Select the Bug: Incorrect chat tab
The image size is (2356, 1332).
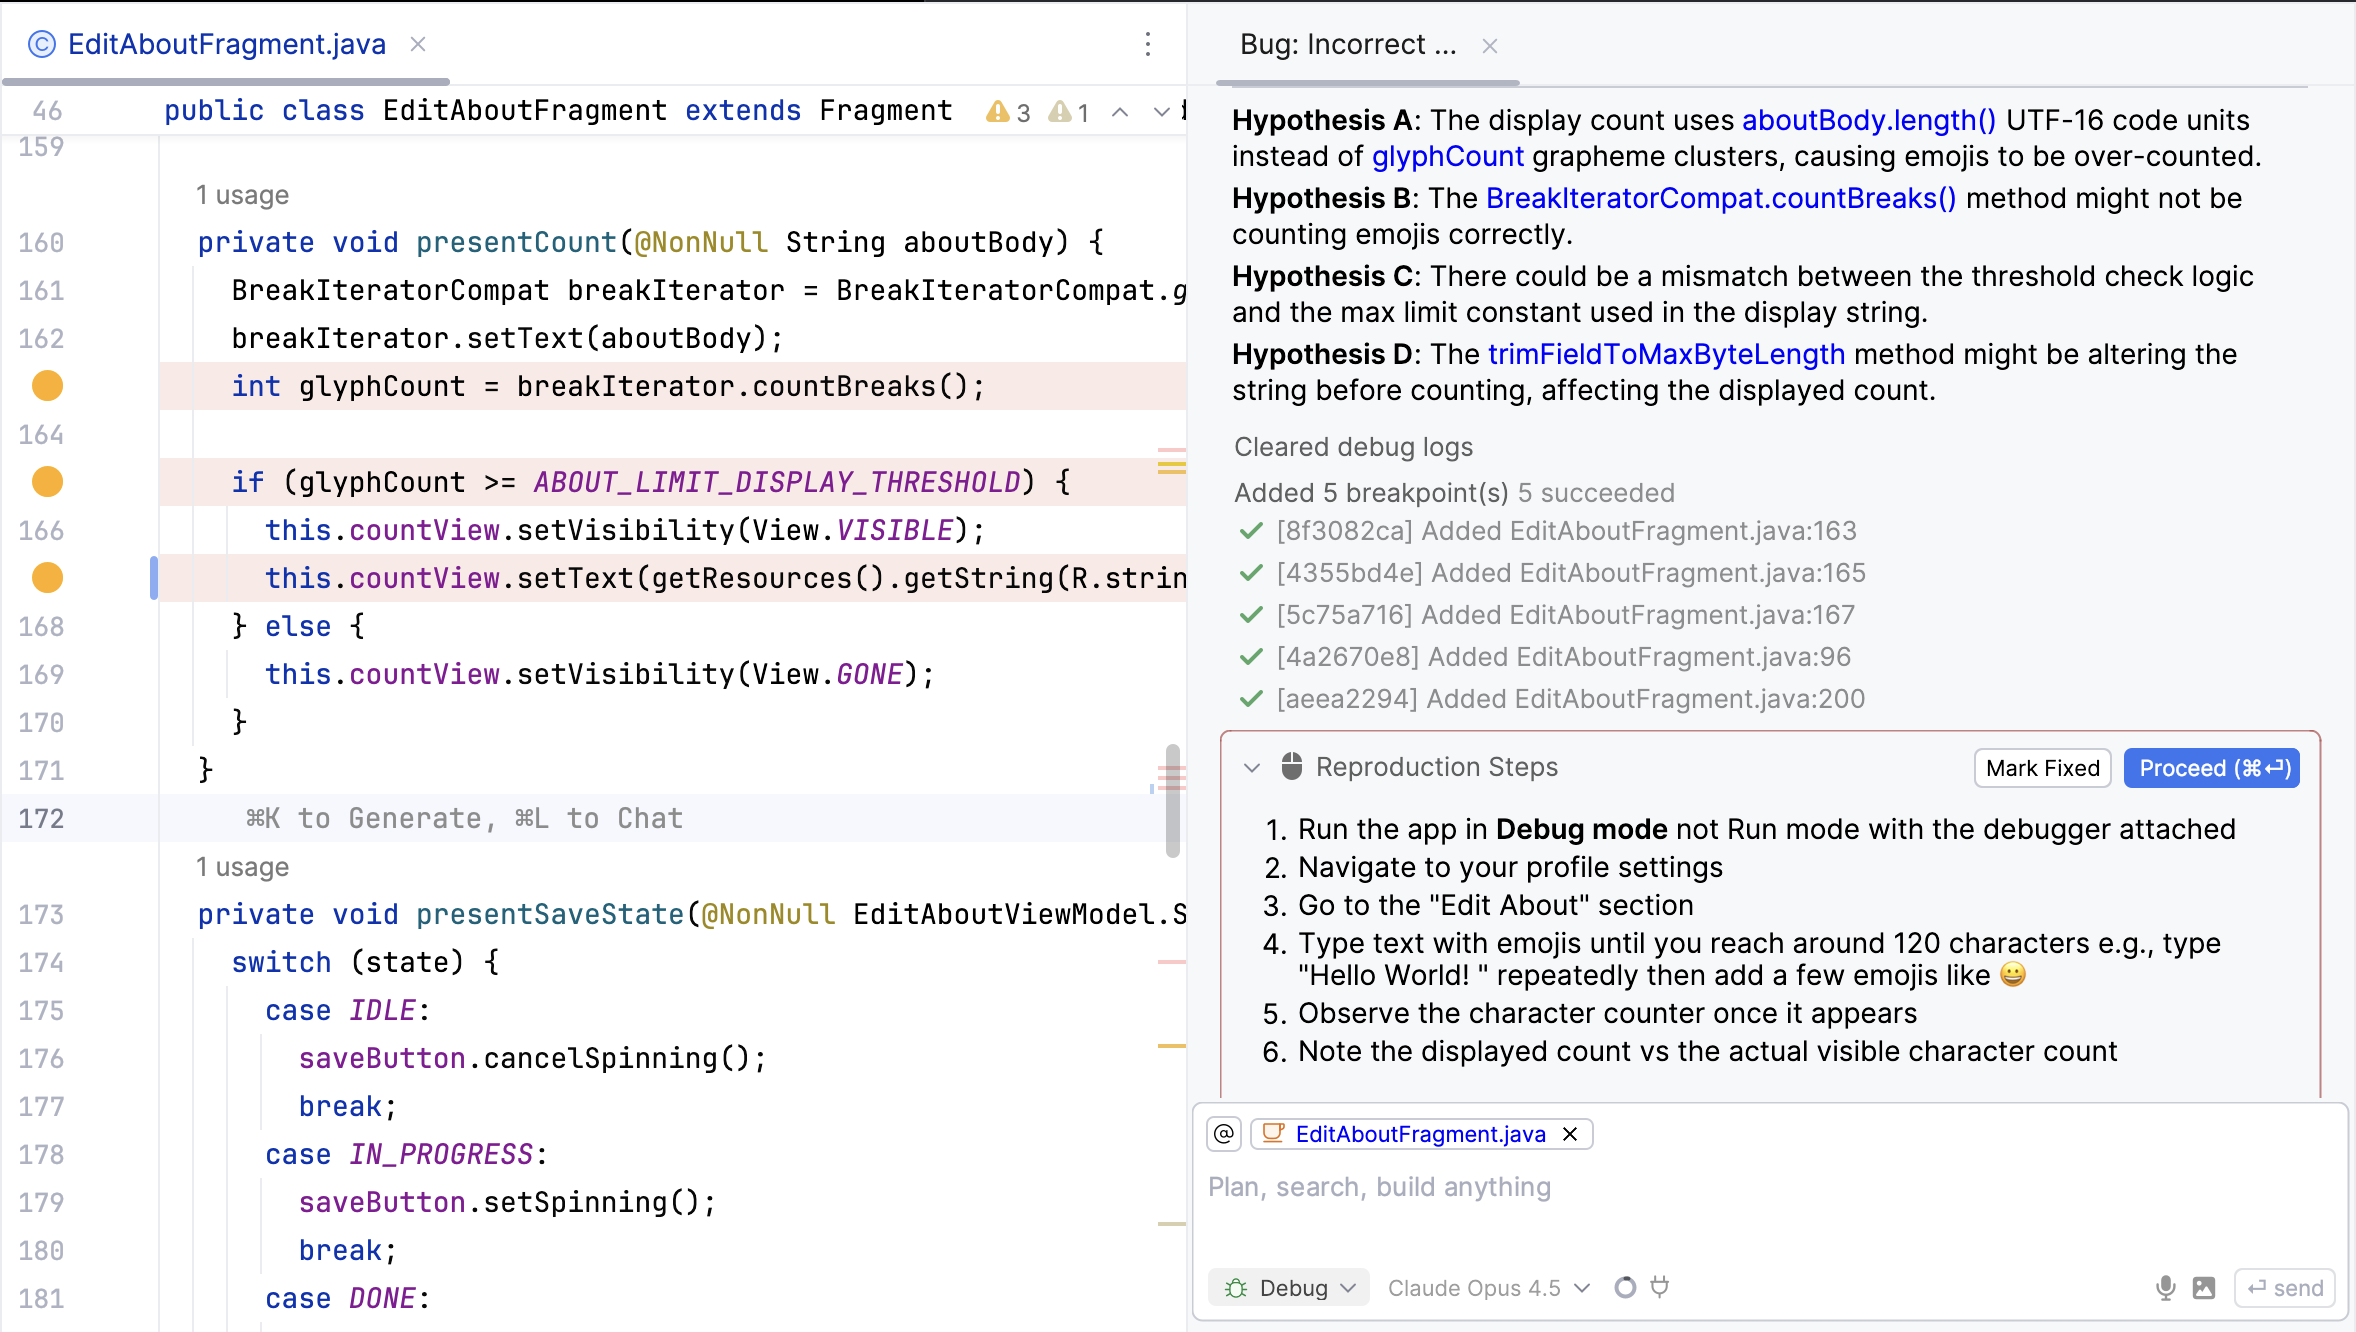[x=1346, y=45]
